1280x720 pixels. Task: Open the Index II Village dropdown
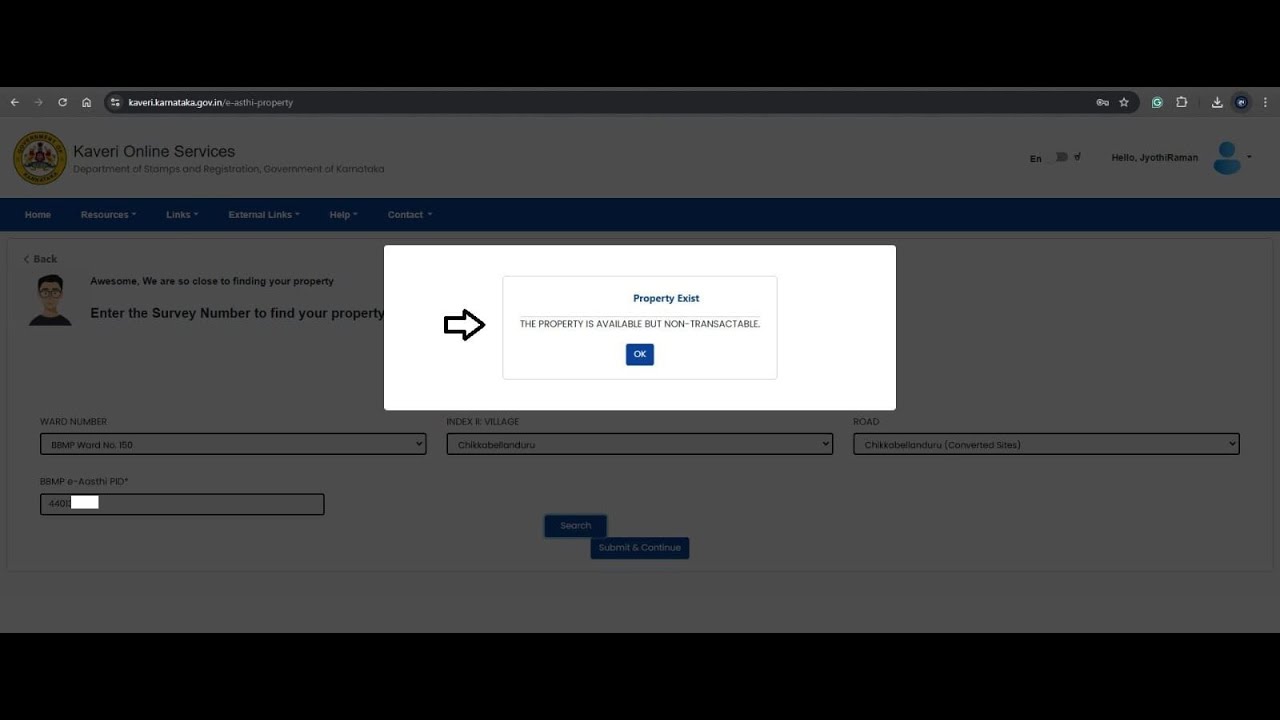click(640, 444)
